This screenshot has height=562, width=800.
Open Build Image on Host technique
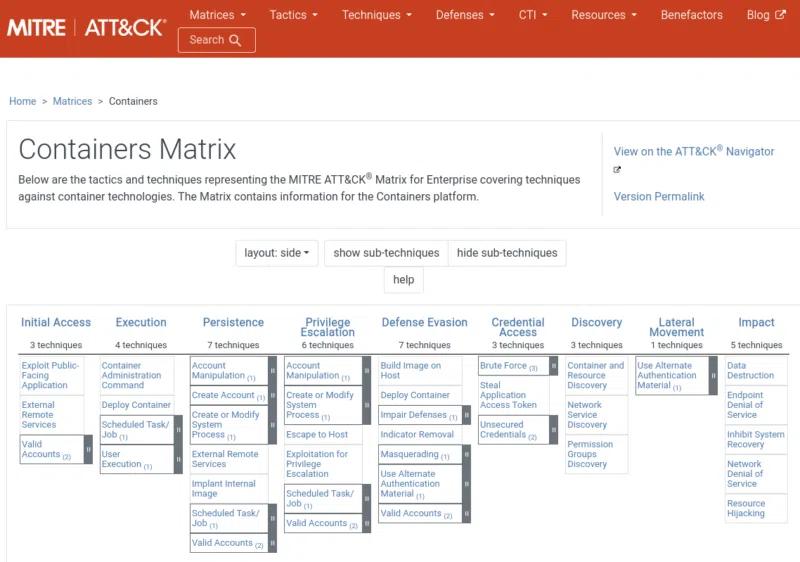[411, 370]
